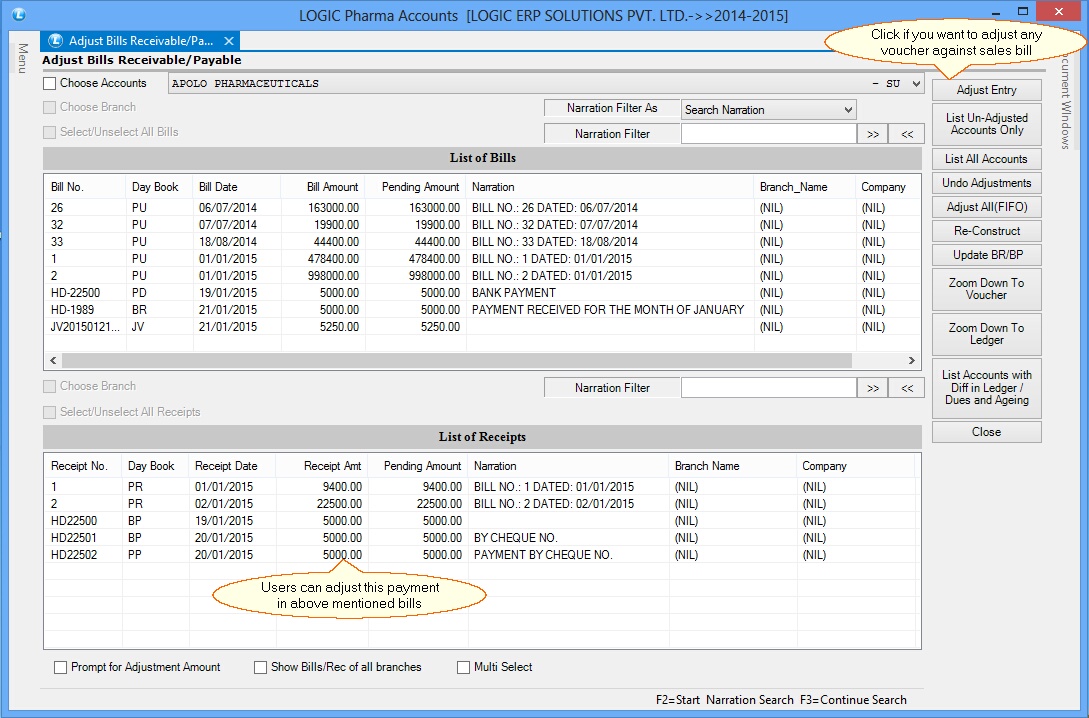Viewport: 1089px width, 718px height.
Task: Select bill number 33 row
Action: pyautogui.click(x=483, y=242)
